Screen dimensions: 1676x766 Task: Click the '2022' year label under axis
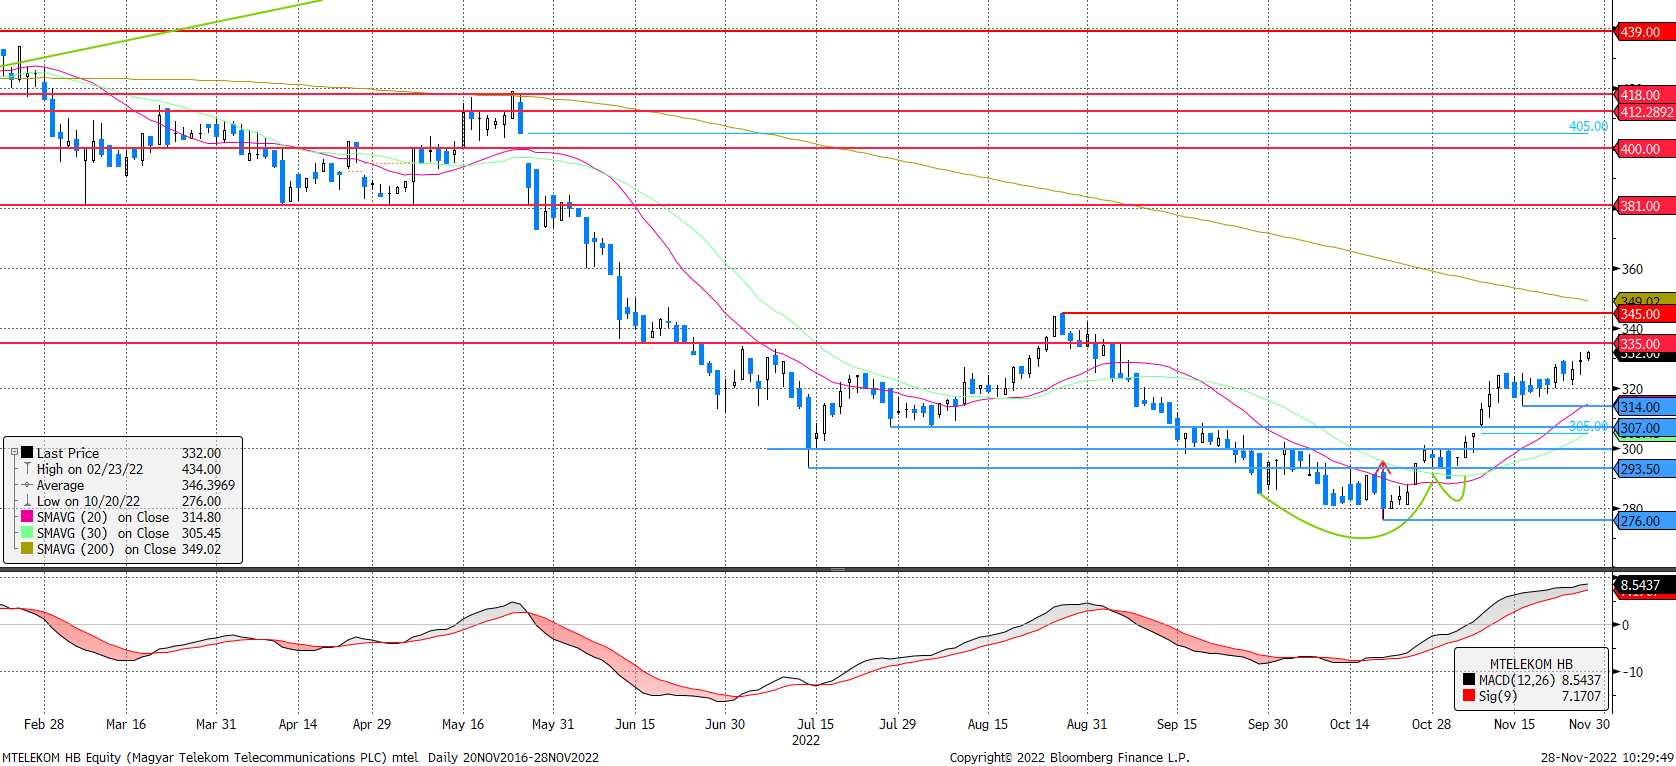pos(806,741)
